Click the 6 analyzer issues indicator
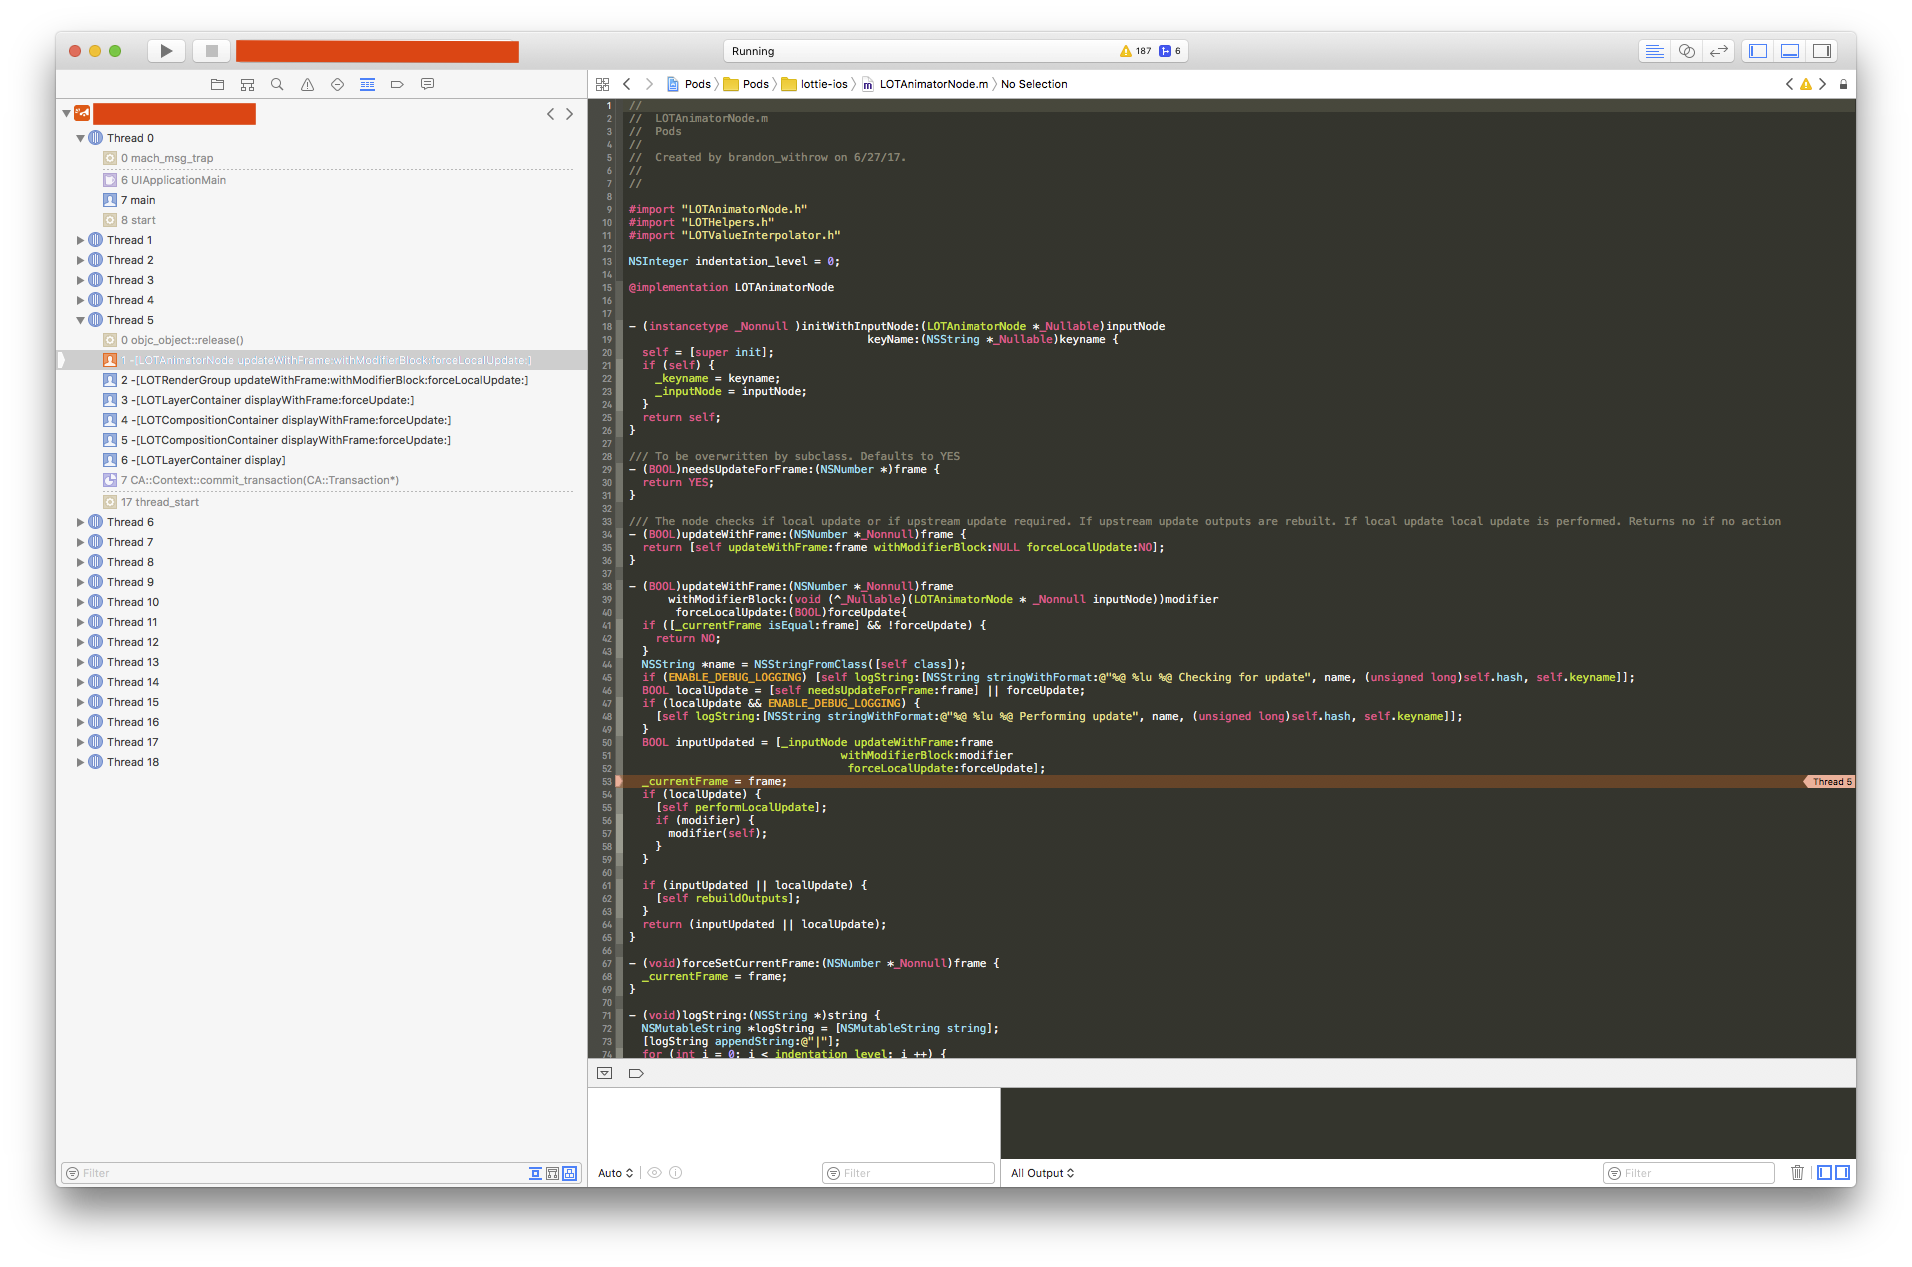Image resolution: width=1912 pixels, height=1267 pixels. 1170,51
